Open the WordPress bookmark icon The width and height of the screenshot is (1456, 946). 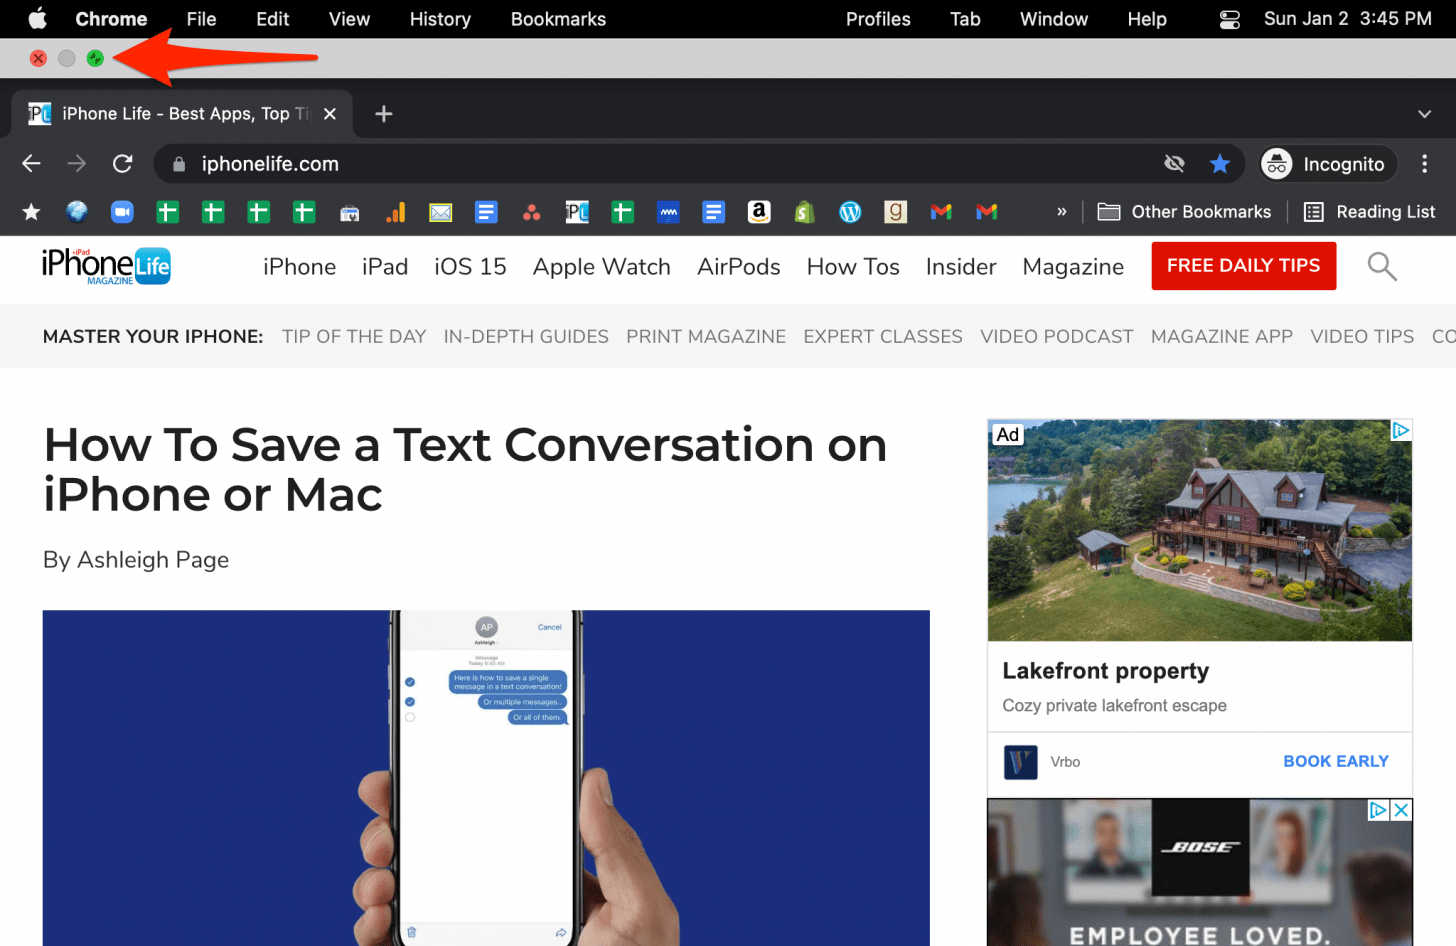(x=849, y=212)
